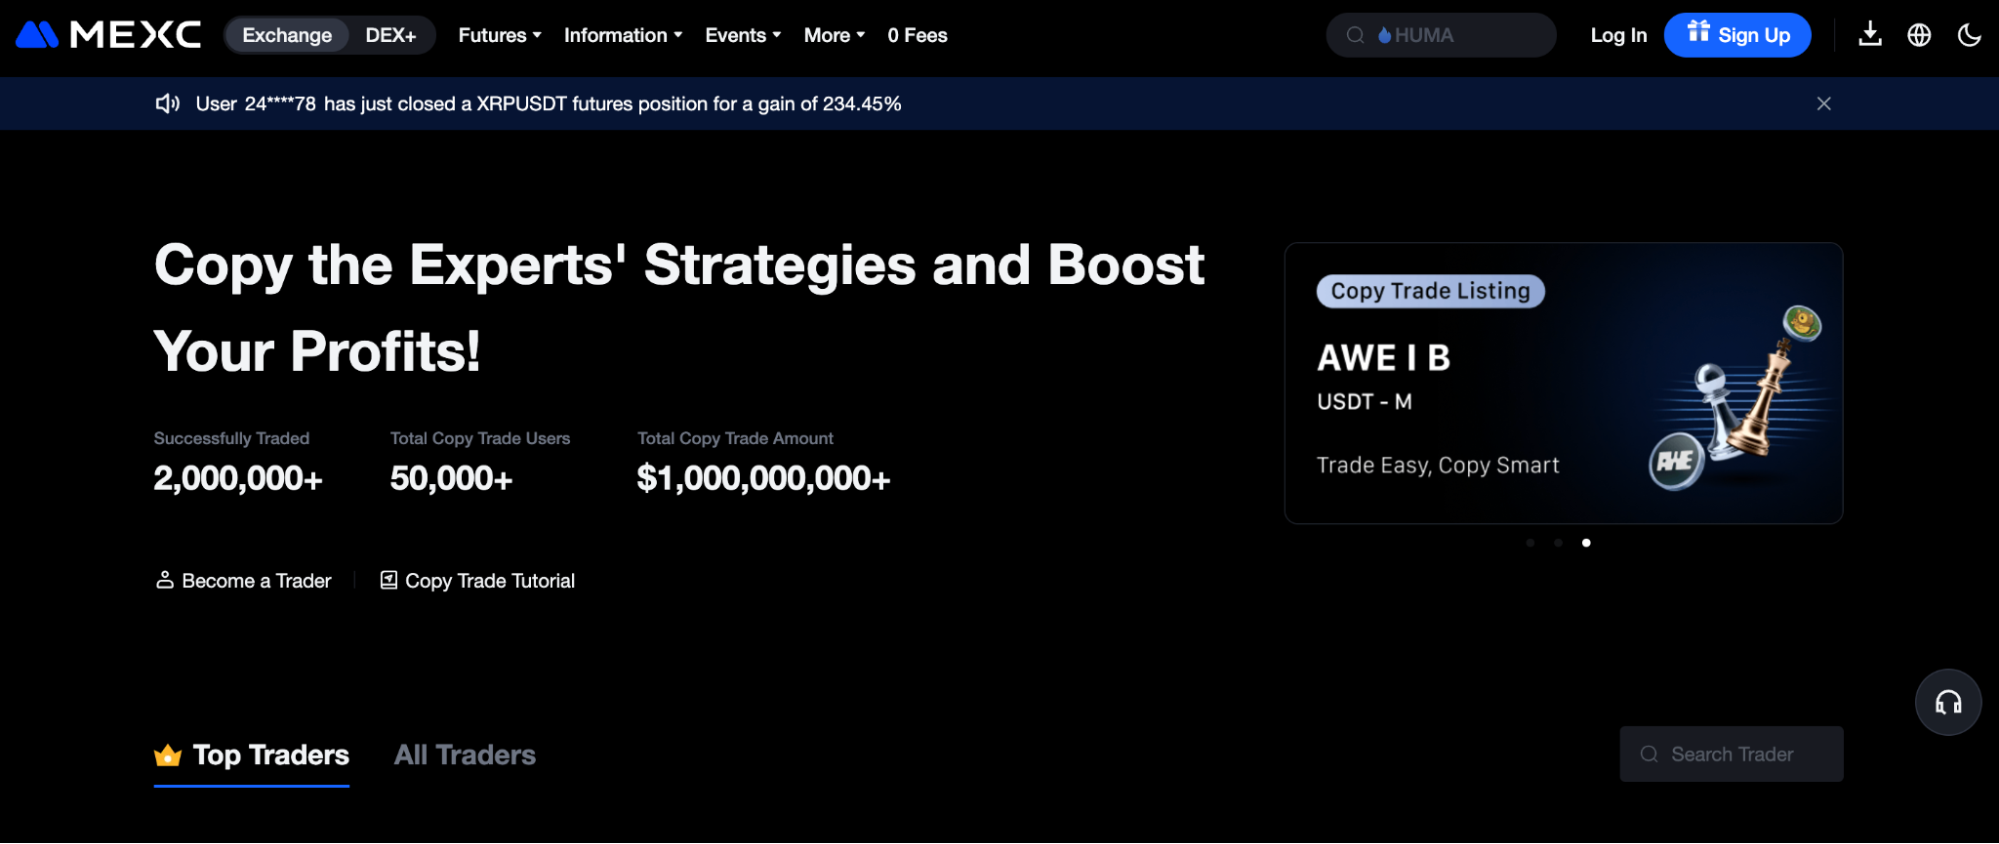Open the Log In page
The height and width of the screenshot is (844, 1999).
[1618, 35]
